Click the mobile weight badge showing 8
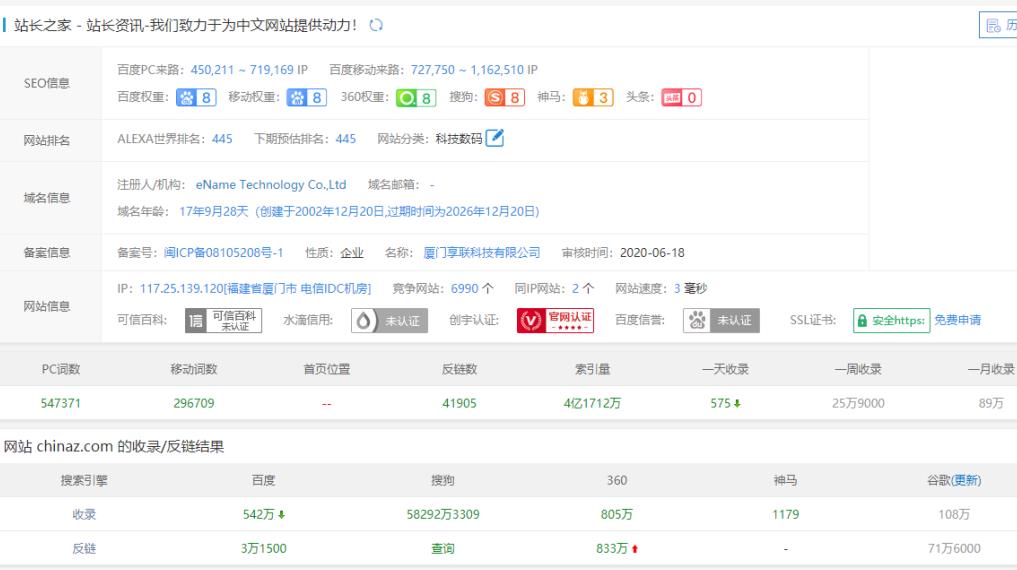The height and width of the screenshot is (570, 1017). (x=307, y=97)
